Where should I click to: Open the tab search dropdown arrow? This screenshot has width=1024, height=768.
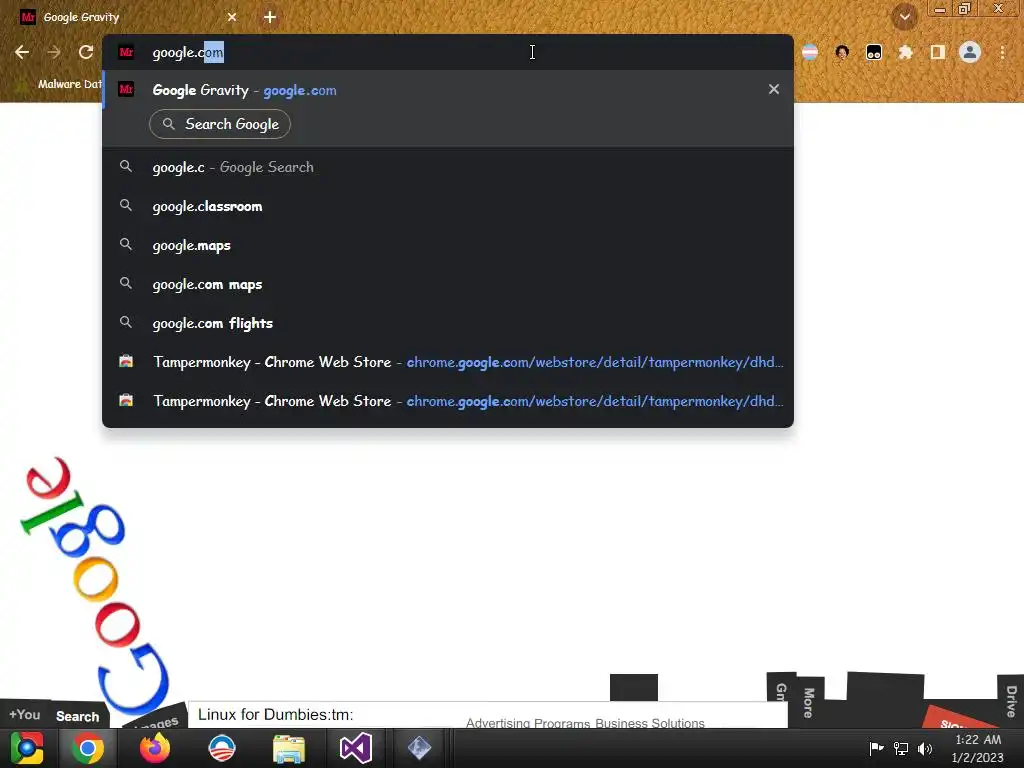904,17
